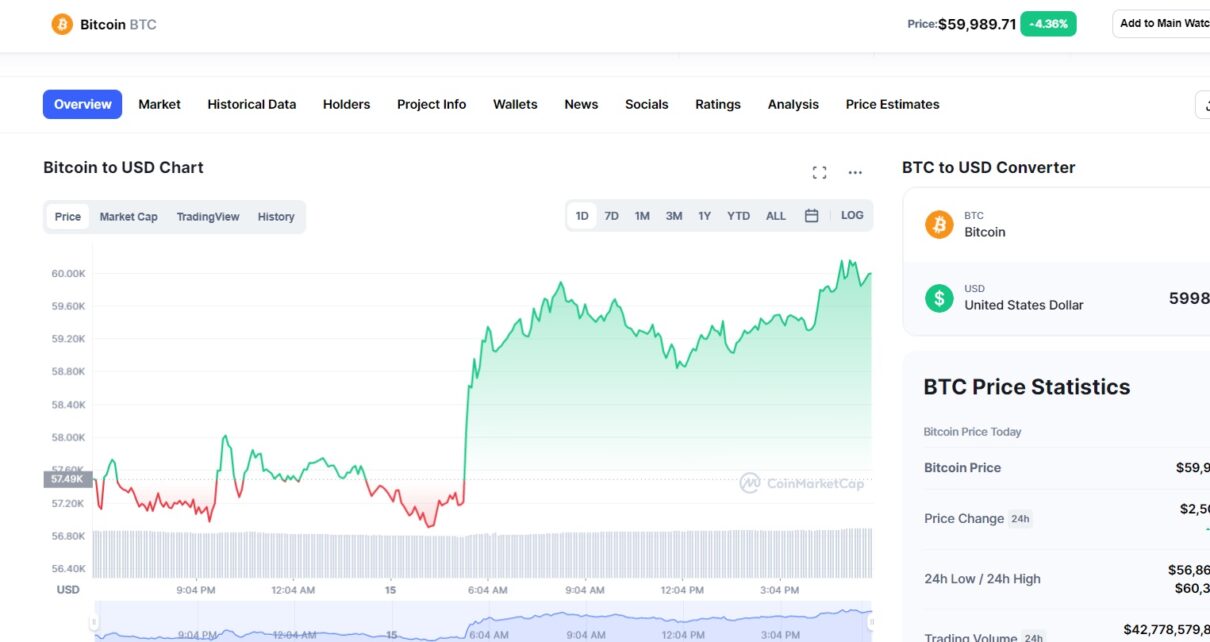Choose the 1Y time range
This screenshot has height=642, width=1210.
point(705,216)
